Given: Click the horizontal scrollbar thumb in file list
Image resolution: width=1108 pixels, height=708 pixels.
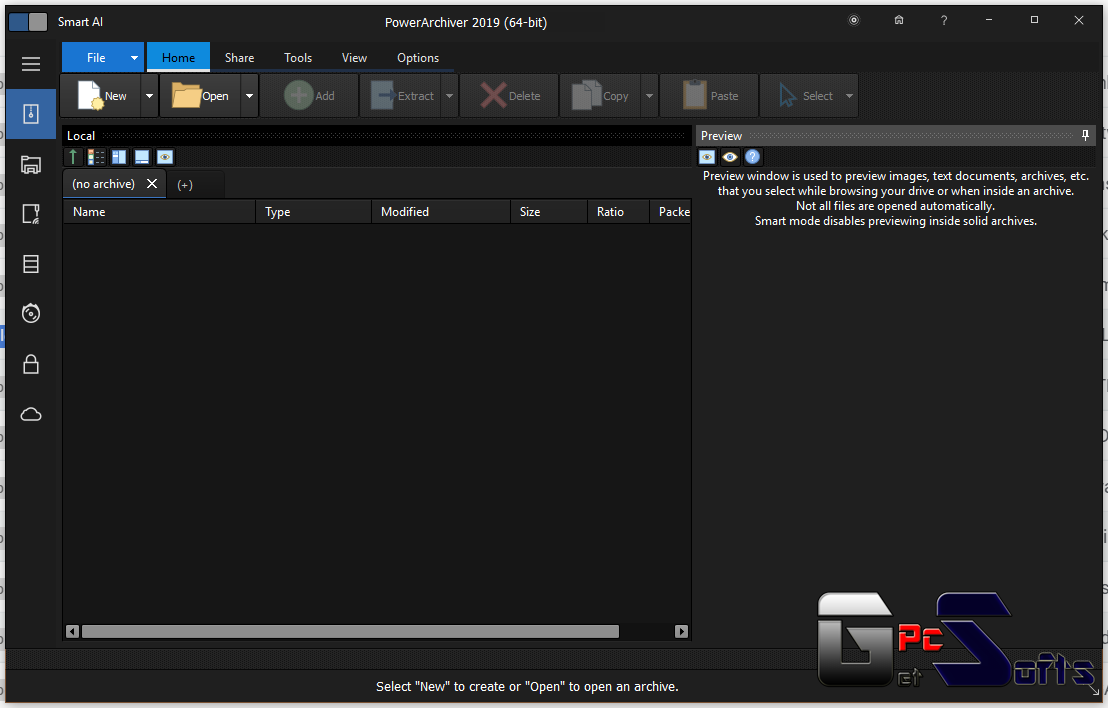Looking at the screenshot, I should point(350,631).
